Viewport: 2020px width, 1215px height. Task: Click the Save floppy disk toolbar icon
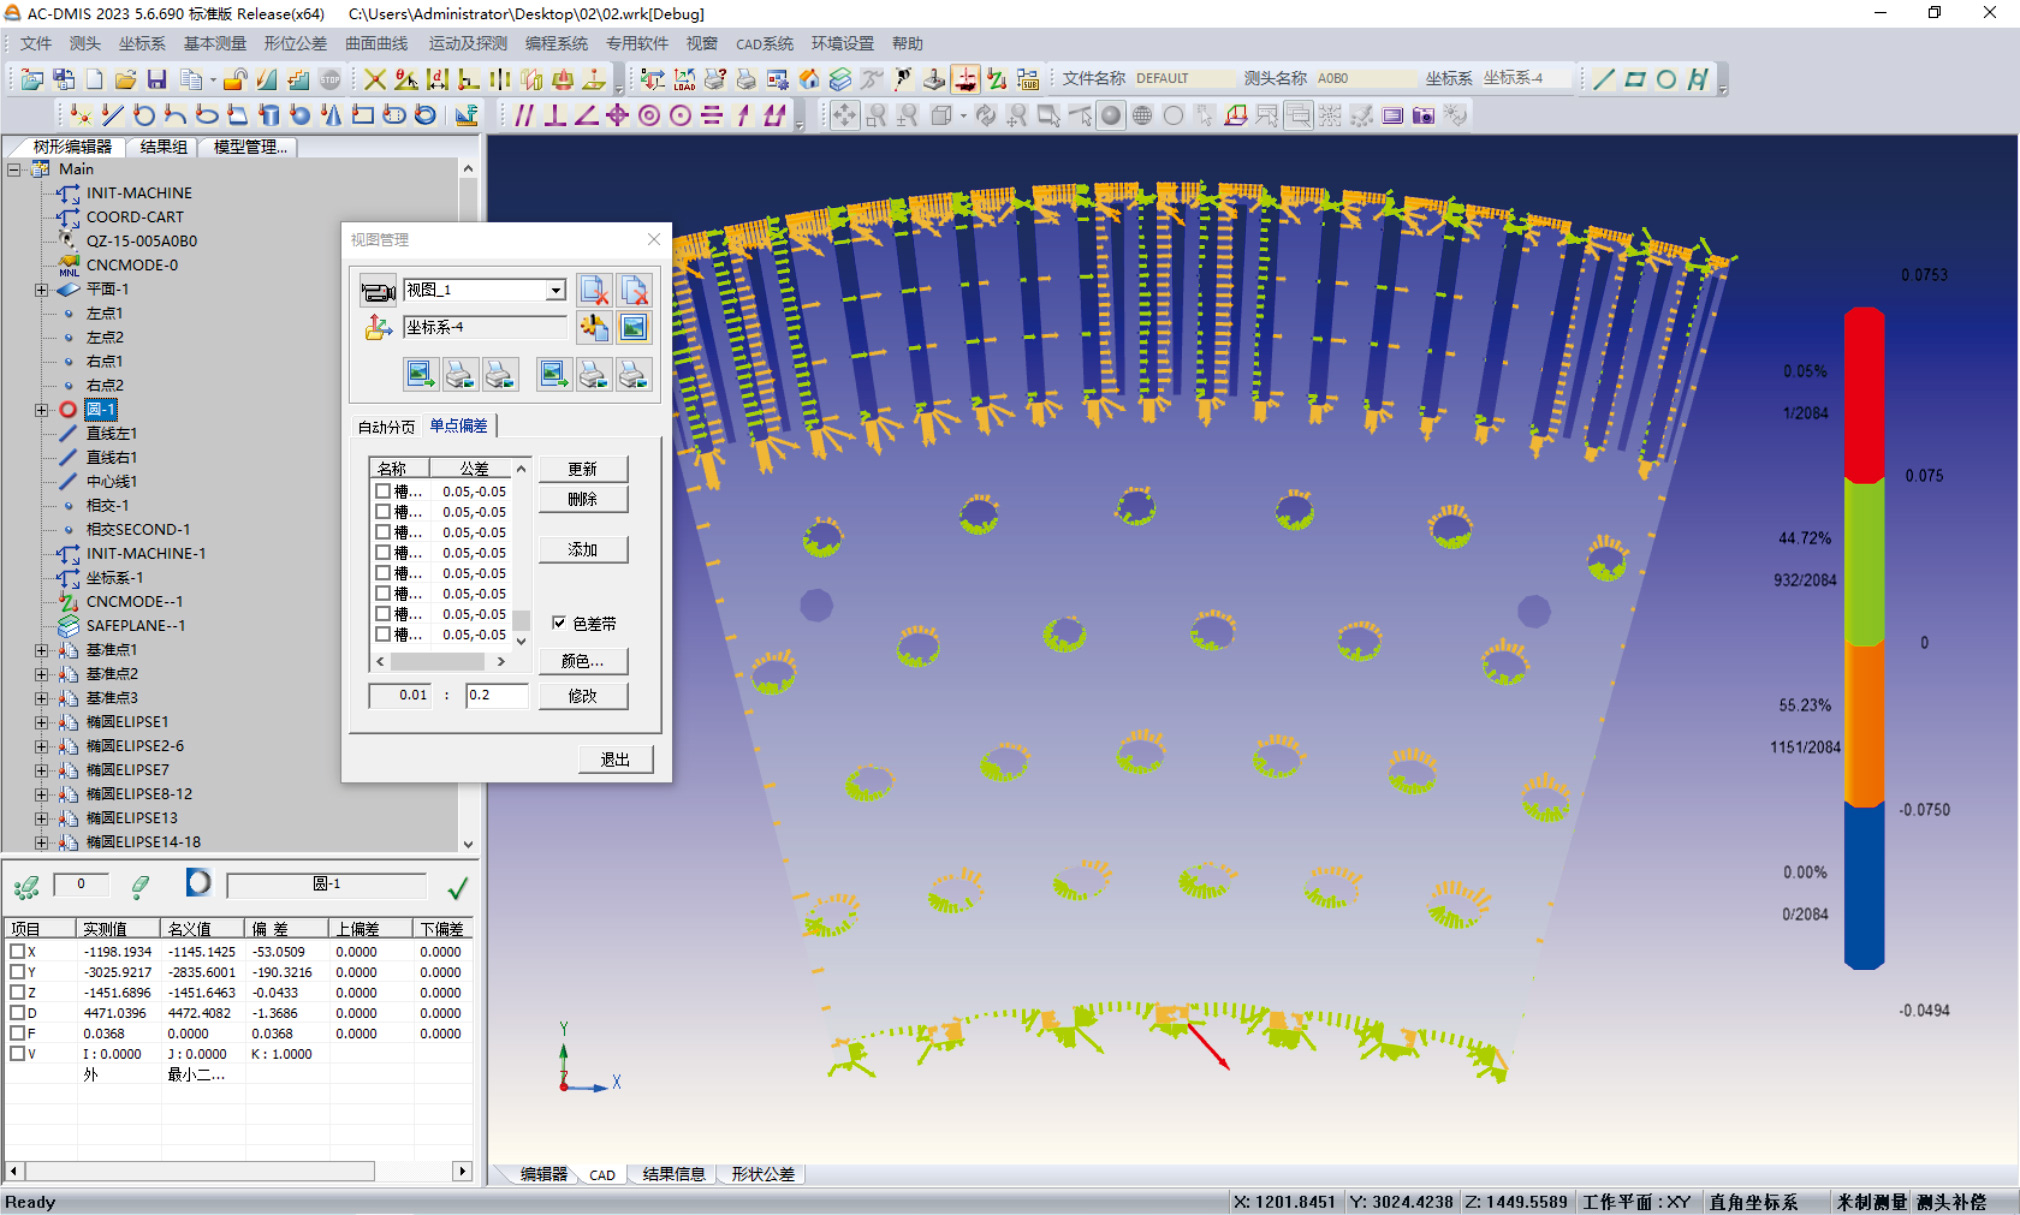click(157, 79)
